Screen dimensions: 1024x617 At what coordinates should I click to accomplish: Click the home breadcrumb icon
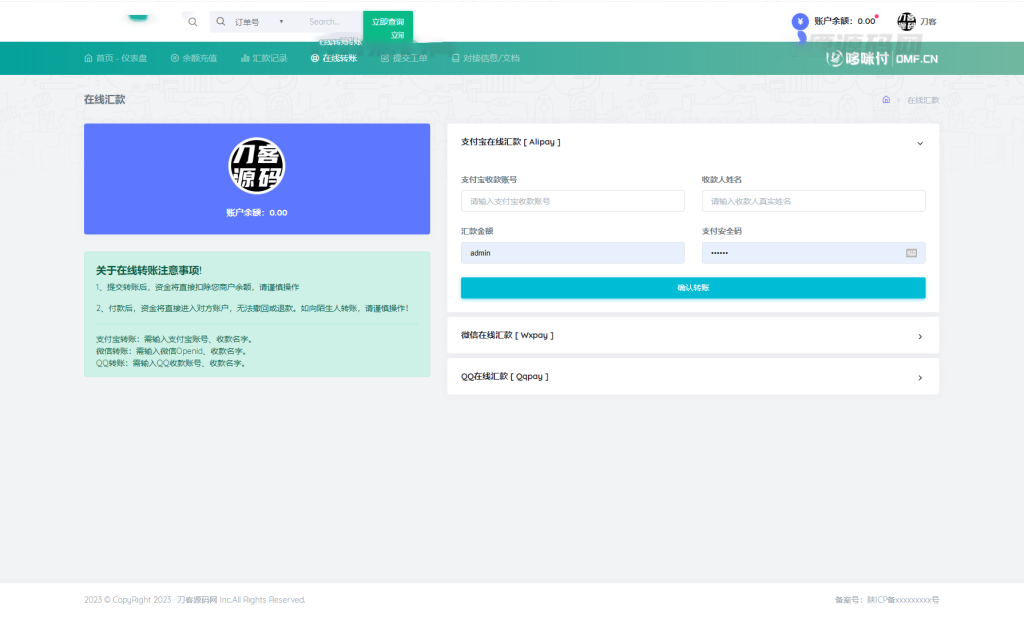pyautogui.click(x=886, y=100)
